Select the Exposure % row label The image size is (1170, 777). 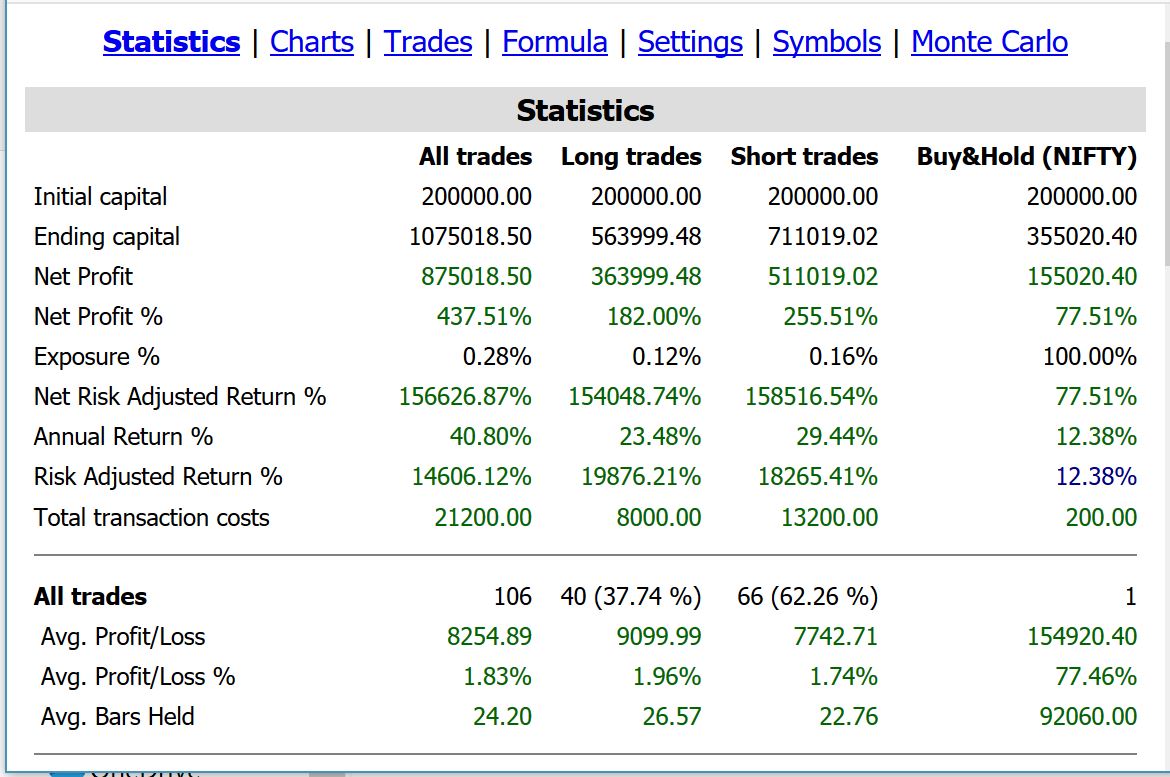click(96, 356)
